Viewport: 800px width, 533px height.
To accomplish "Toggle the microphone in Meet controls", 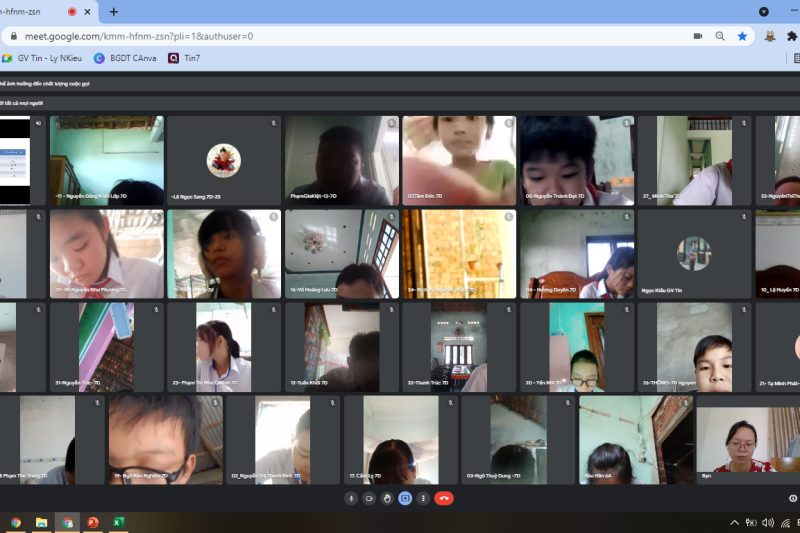I will click(x=351, y=498).
